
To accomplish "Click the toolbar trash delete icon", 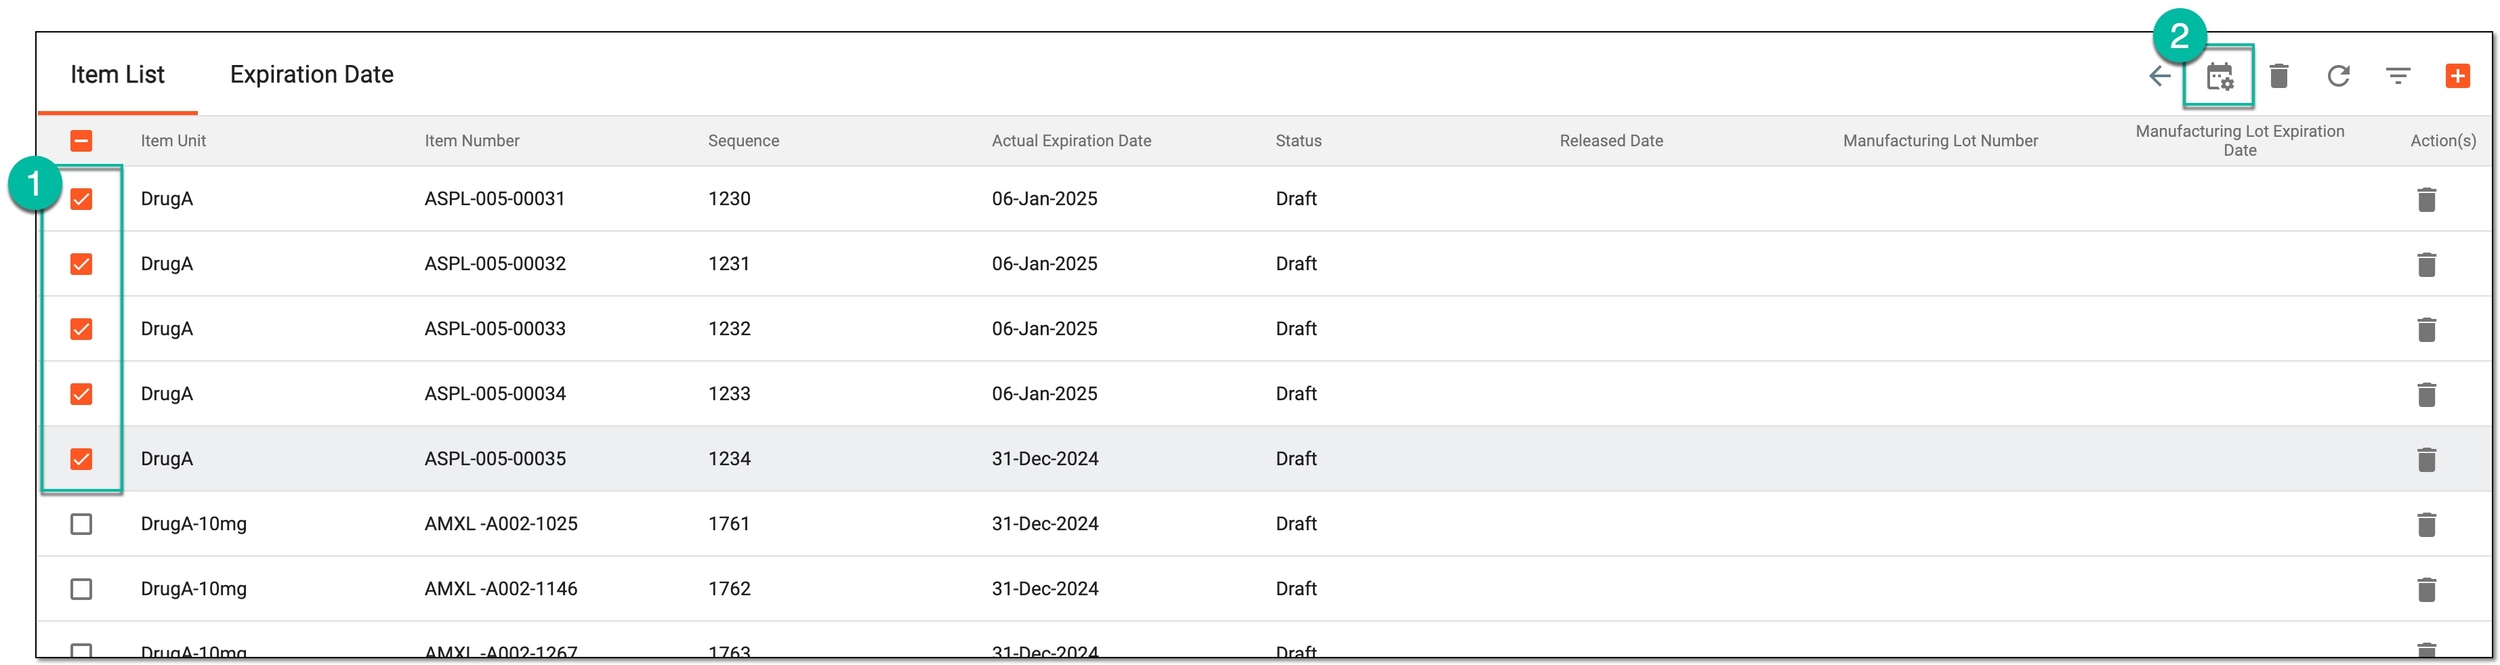I will point(2279,76).
